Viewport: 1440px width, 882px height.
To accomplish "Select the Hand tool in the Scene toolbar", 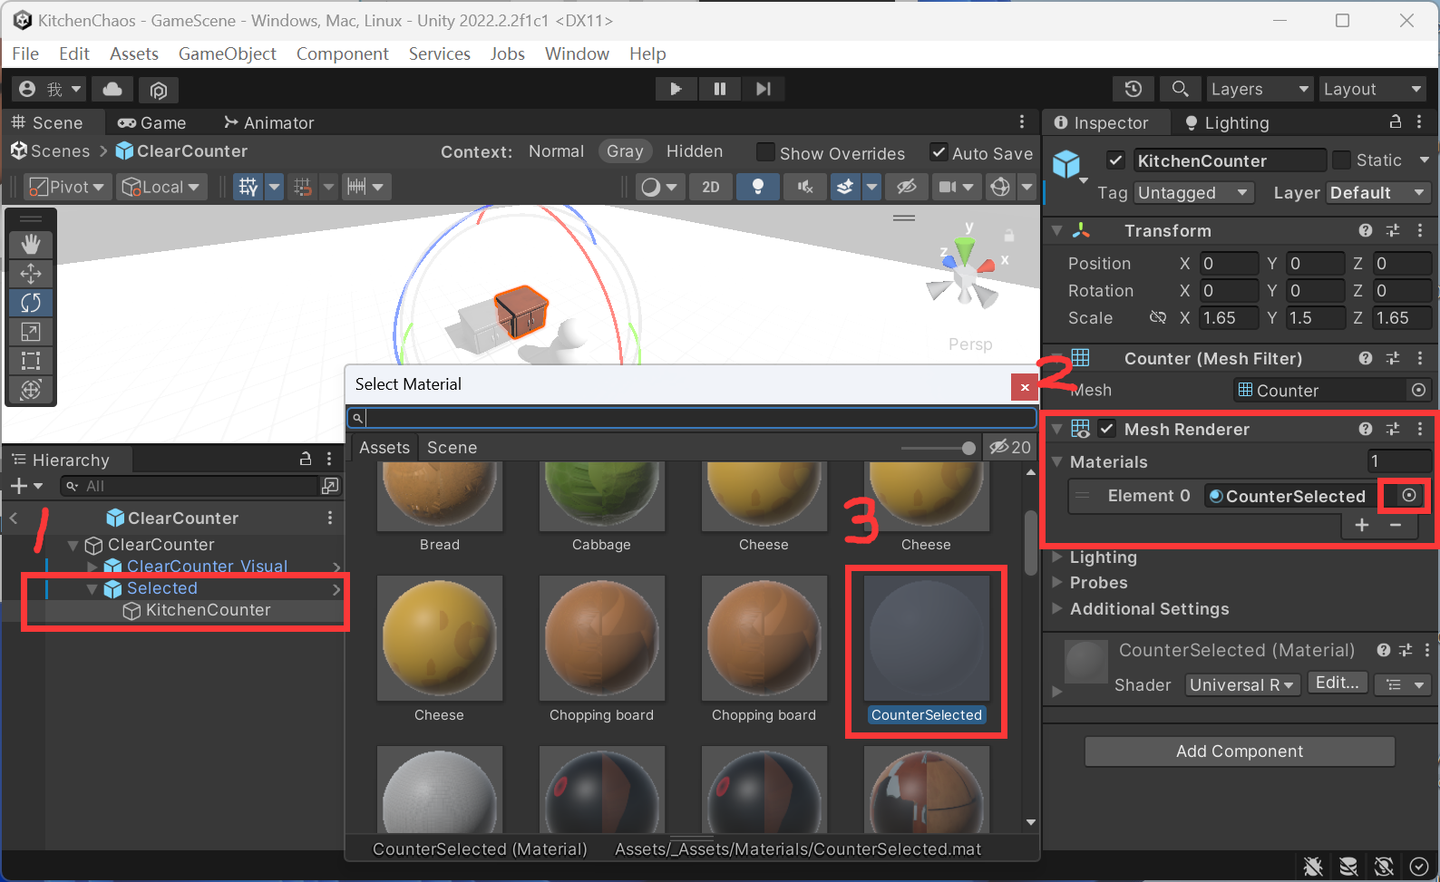I will [30, 243].
